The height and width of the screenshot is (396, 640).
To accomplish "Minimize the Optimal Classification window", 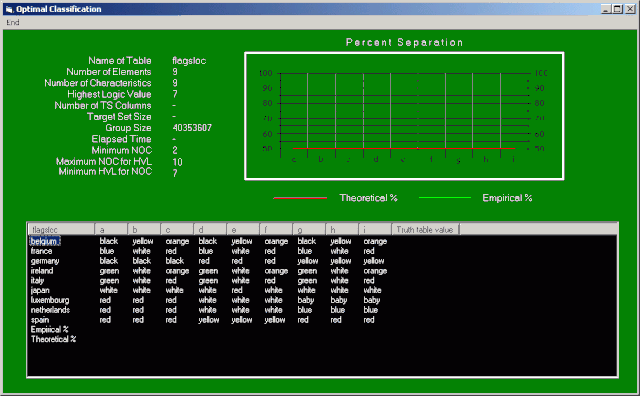I will 607,9.
